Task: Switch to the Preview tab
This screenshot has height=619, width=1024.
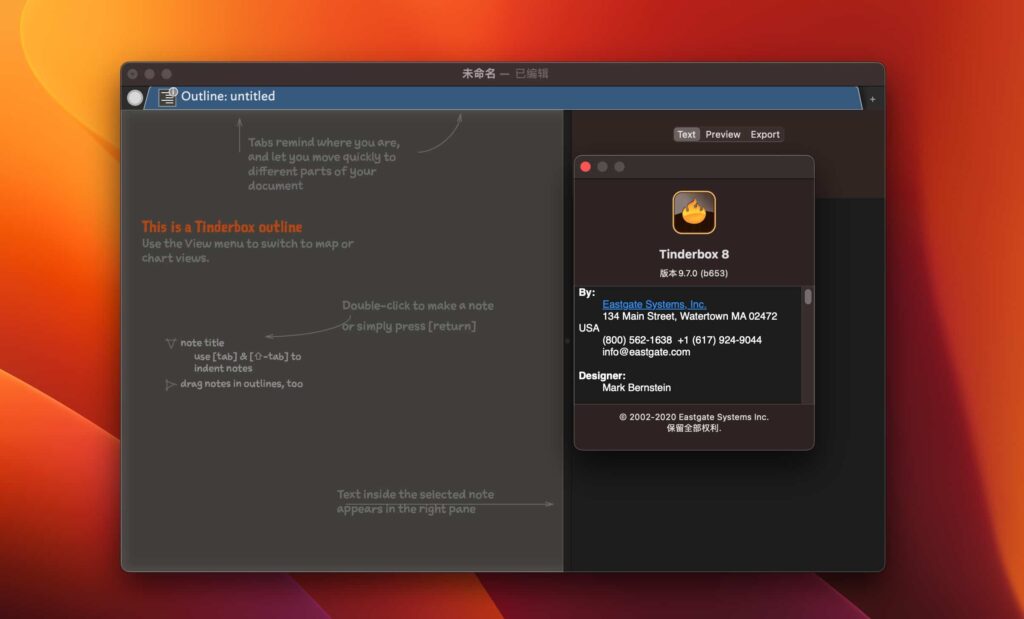Action: pos(722,134)
